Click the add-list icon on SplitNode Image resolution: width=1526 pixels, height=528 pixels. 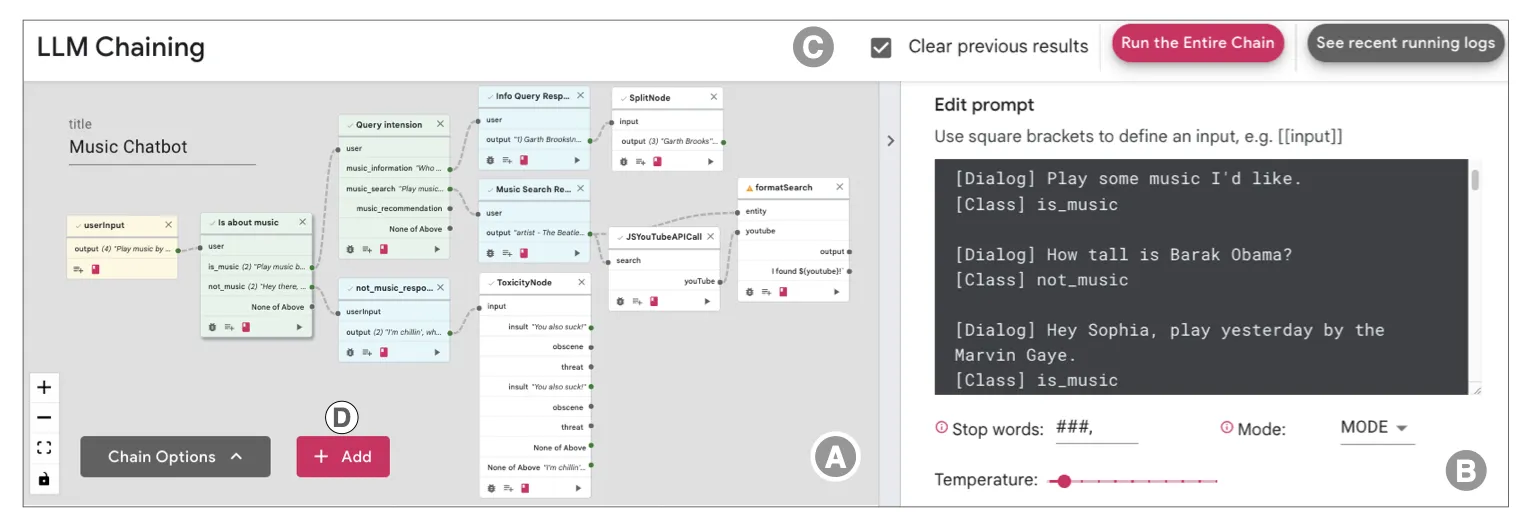tap(638, 160)
